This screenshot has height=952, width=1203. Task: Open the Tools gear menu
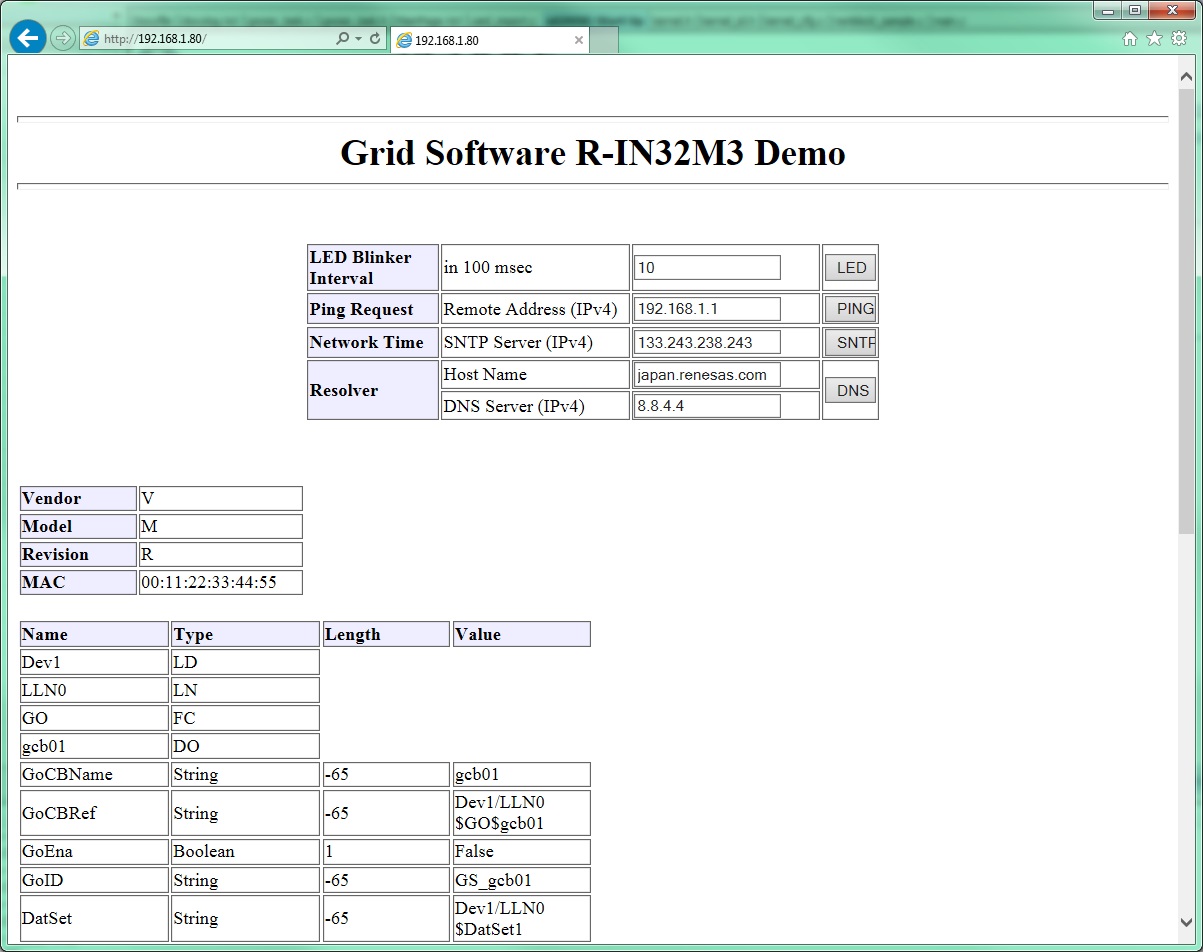1179,38
